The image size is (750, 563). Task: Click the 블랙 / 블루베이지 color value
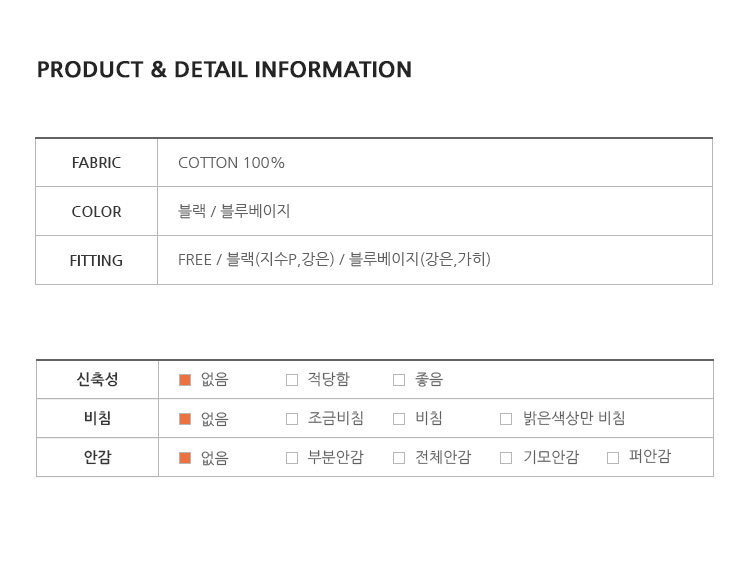(234, 211)
